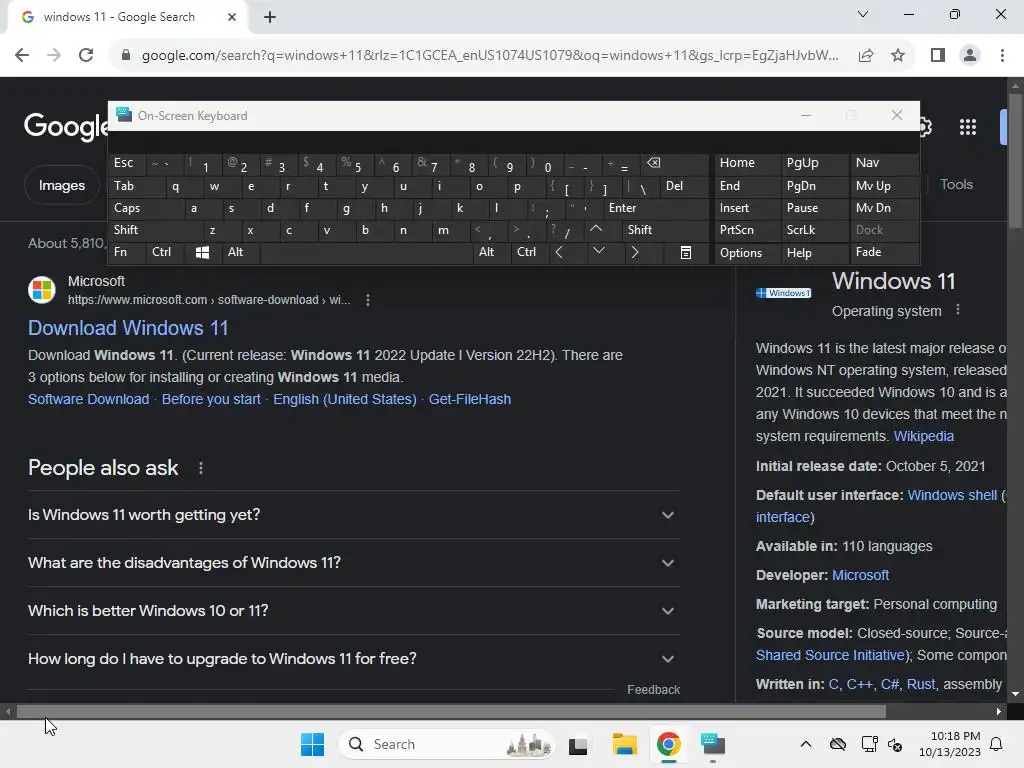Open the Software Download sitelink
The width and height of the screenshot is (1024, 768).
pos(88,399)
